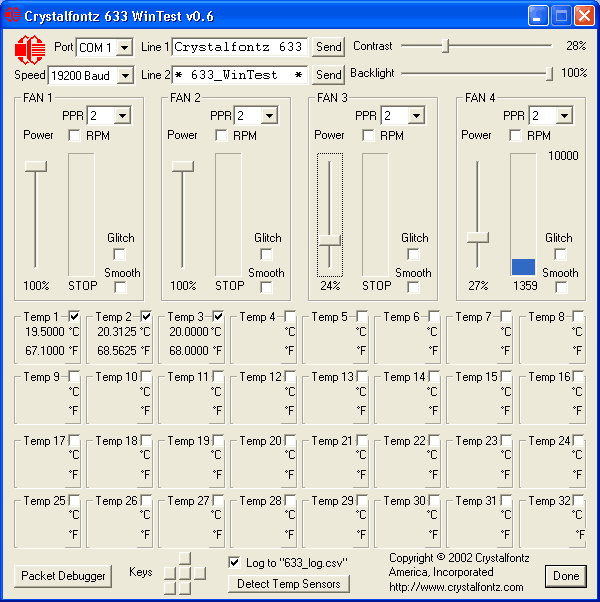Click the Temp 3 value 20.0000 °C
Screen dimensions: 600x602
click(x=195, y=332)
